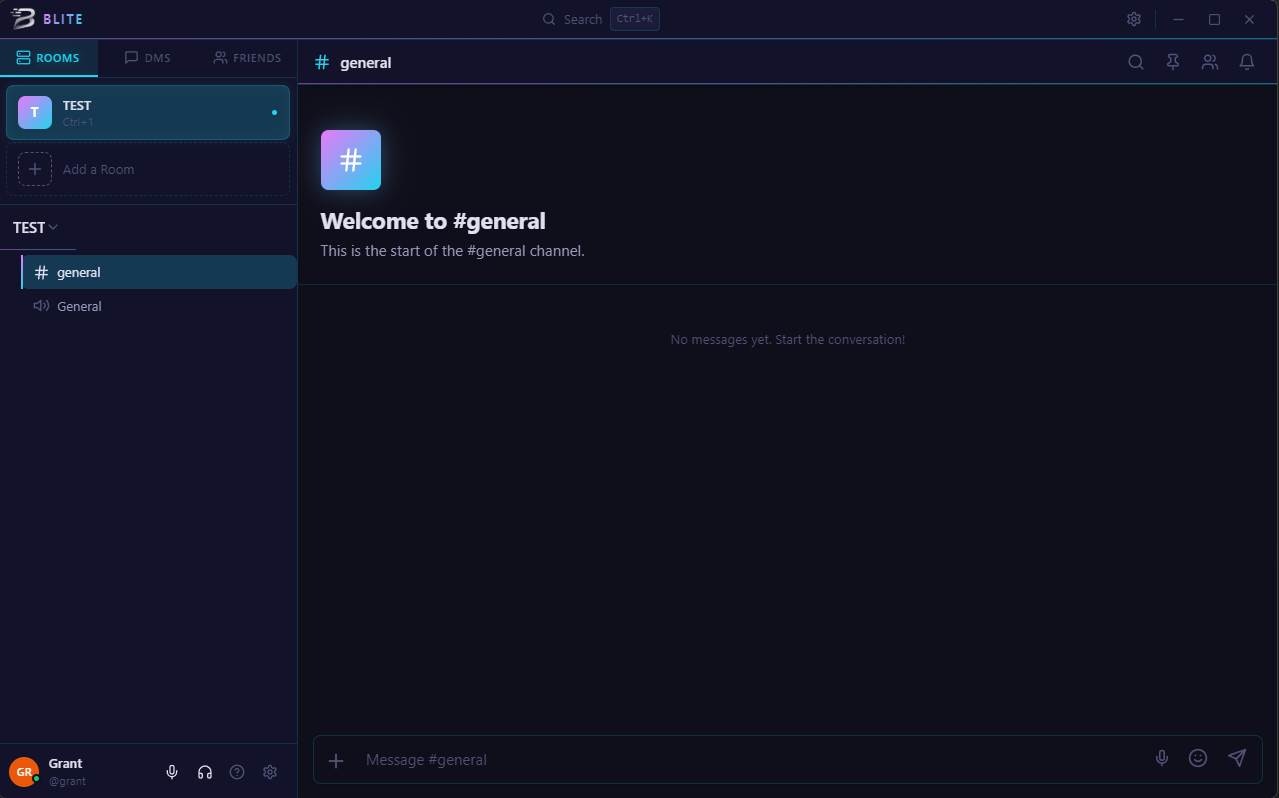The image size is (1279, 798).
Task: Show pinned messages
Action: tap(1173, 62)
